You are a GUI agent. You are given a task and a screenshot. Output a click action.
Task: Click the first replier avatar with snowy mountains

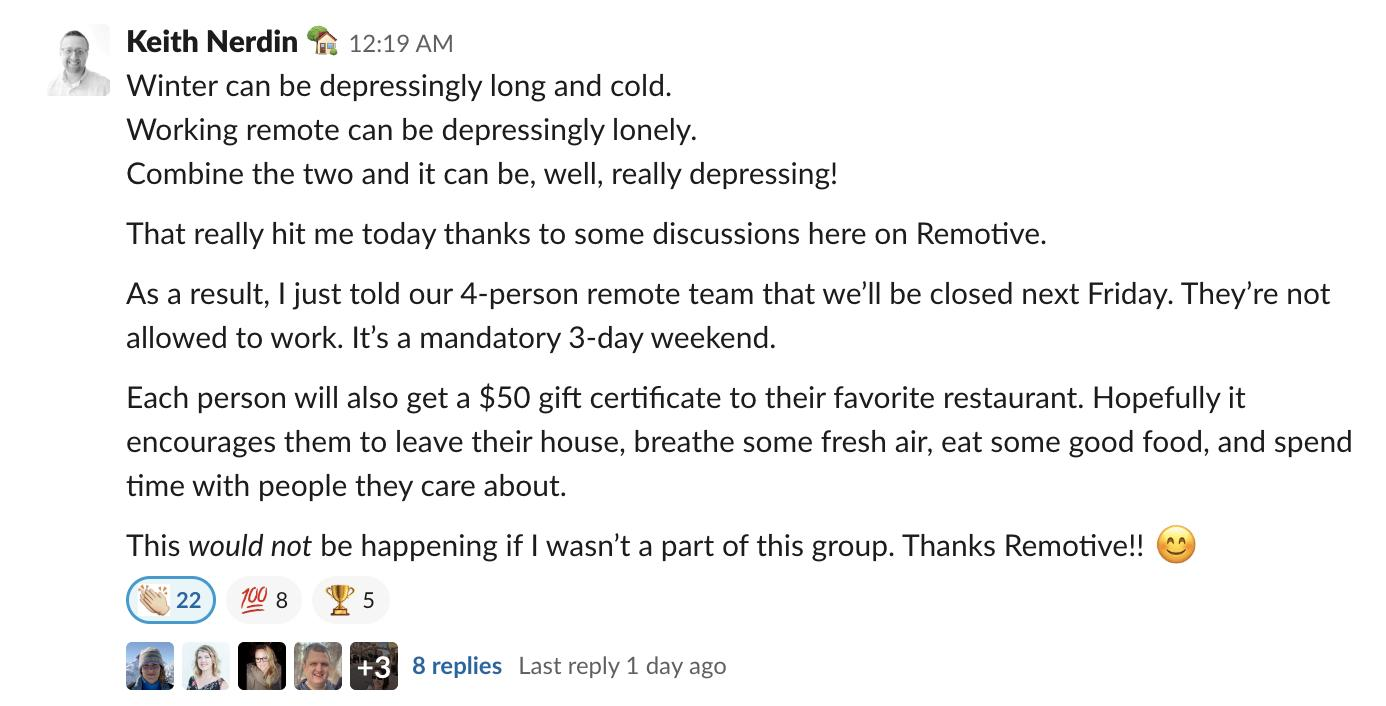(x=150, y=666)
